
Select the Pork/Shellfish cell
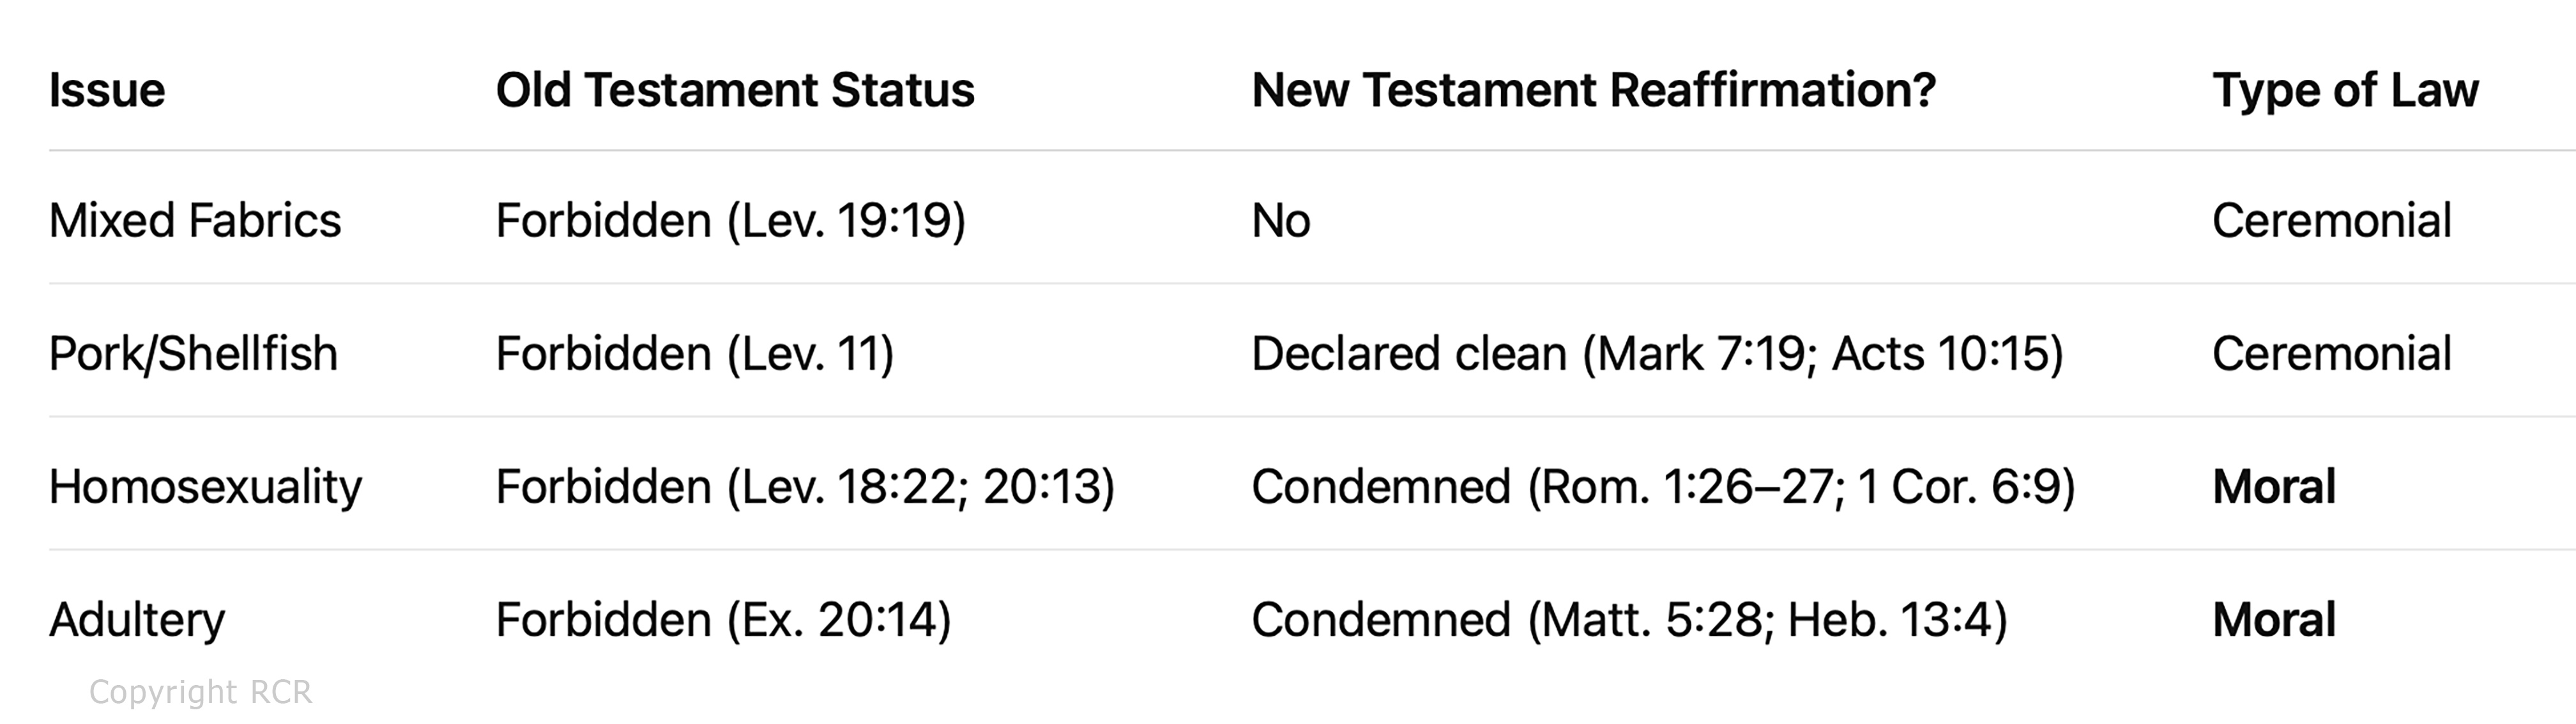point(193,353)
